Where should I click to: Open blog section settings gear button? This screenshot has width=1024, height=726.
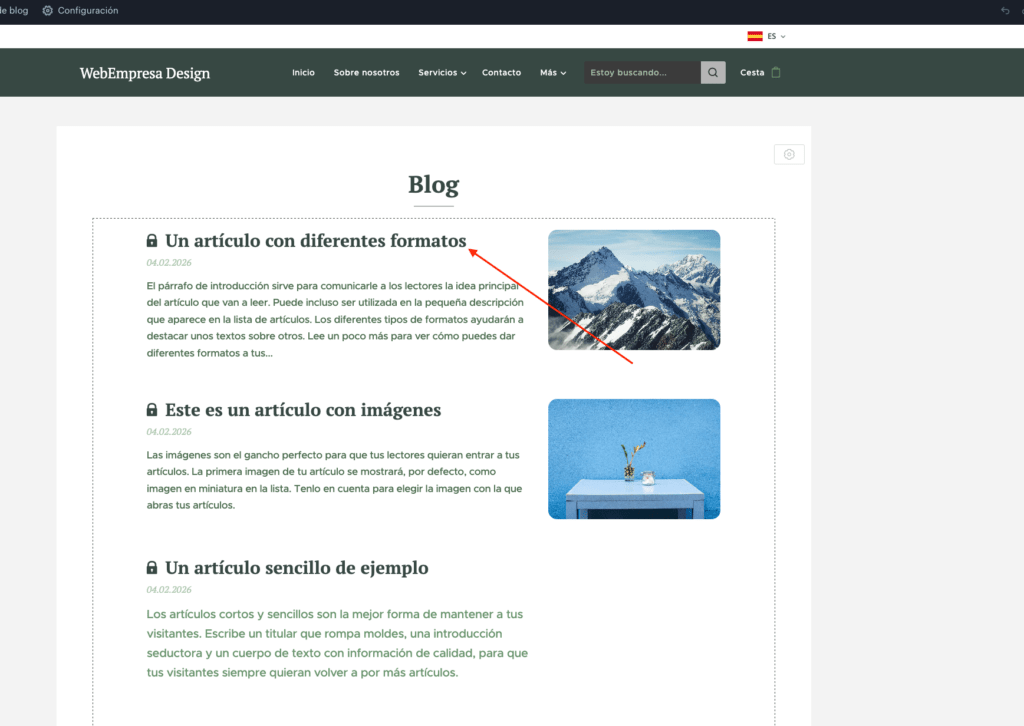(x=789, y=155)
